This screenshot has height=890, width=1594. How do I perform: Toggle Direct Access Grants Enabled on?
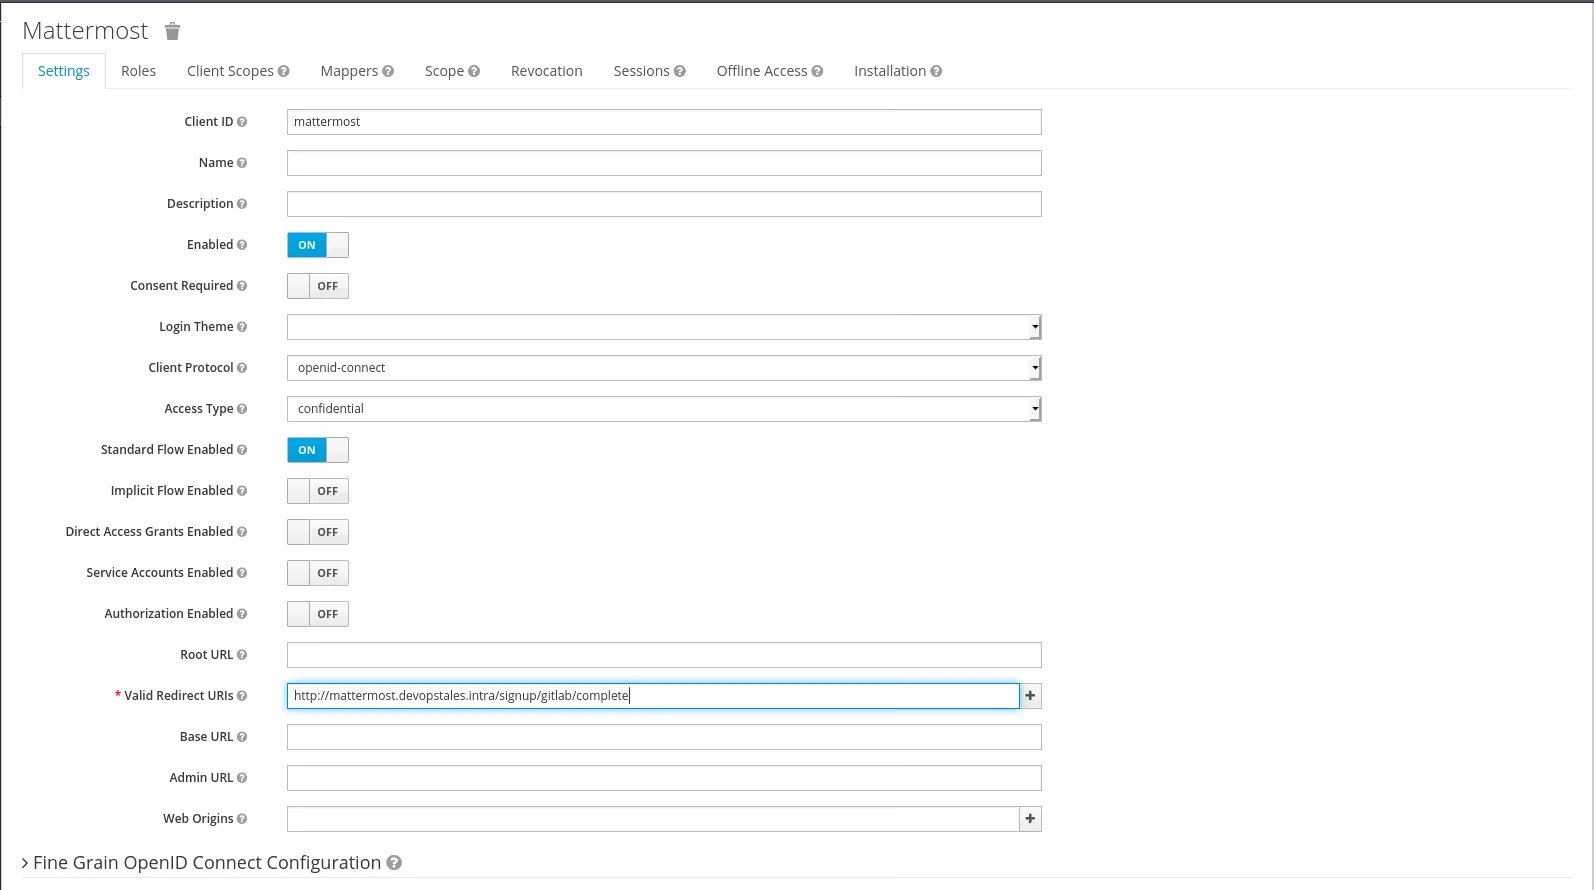point(317,532)
